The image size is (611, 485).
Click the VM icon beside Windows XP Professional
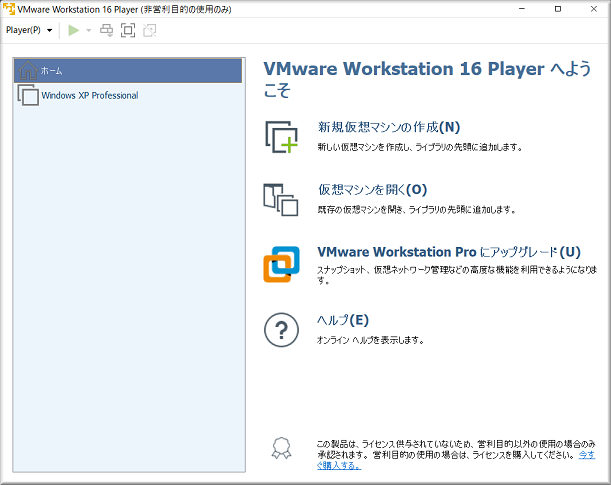tap(28, 95)
